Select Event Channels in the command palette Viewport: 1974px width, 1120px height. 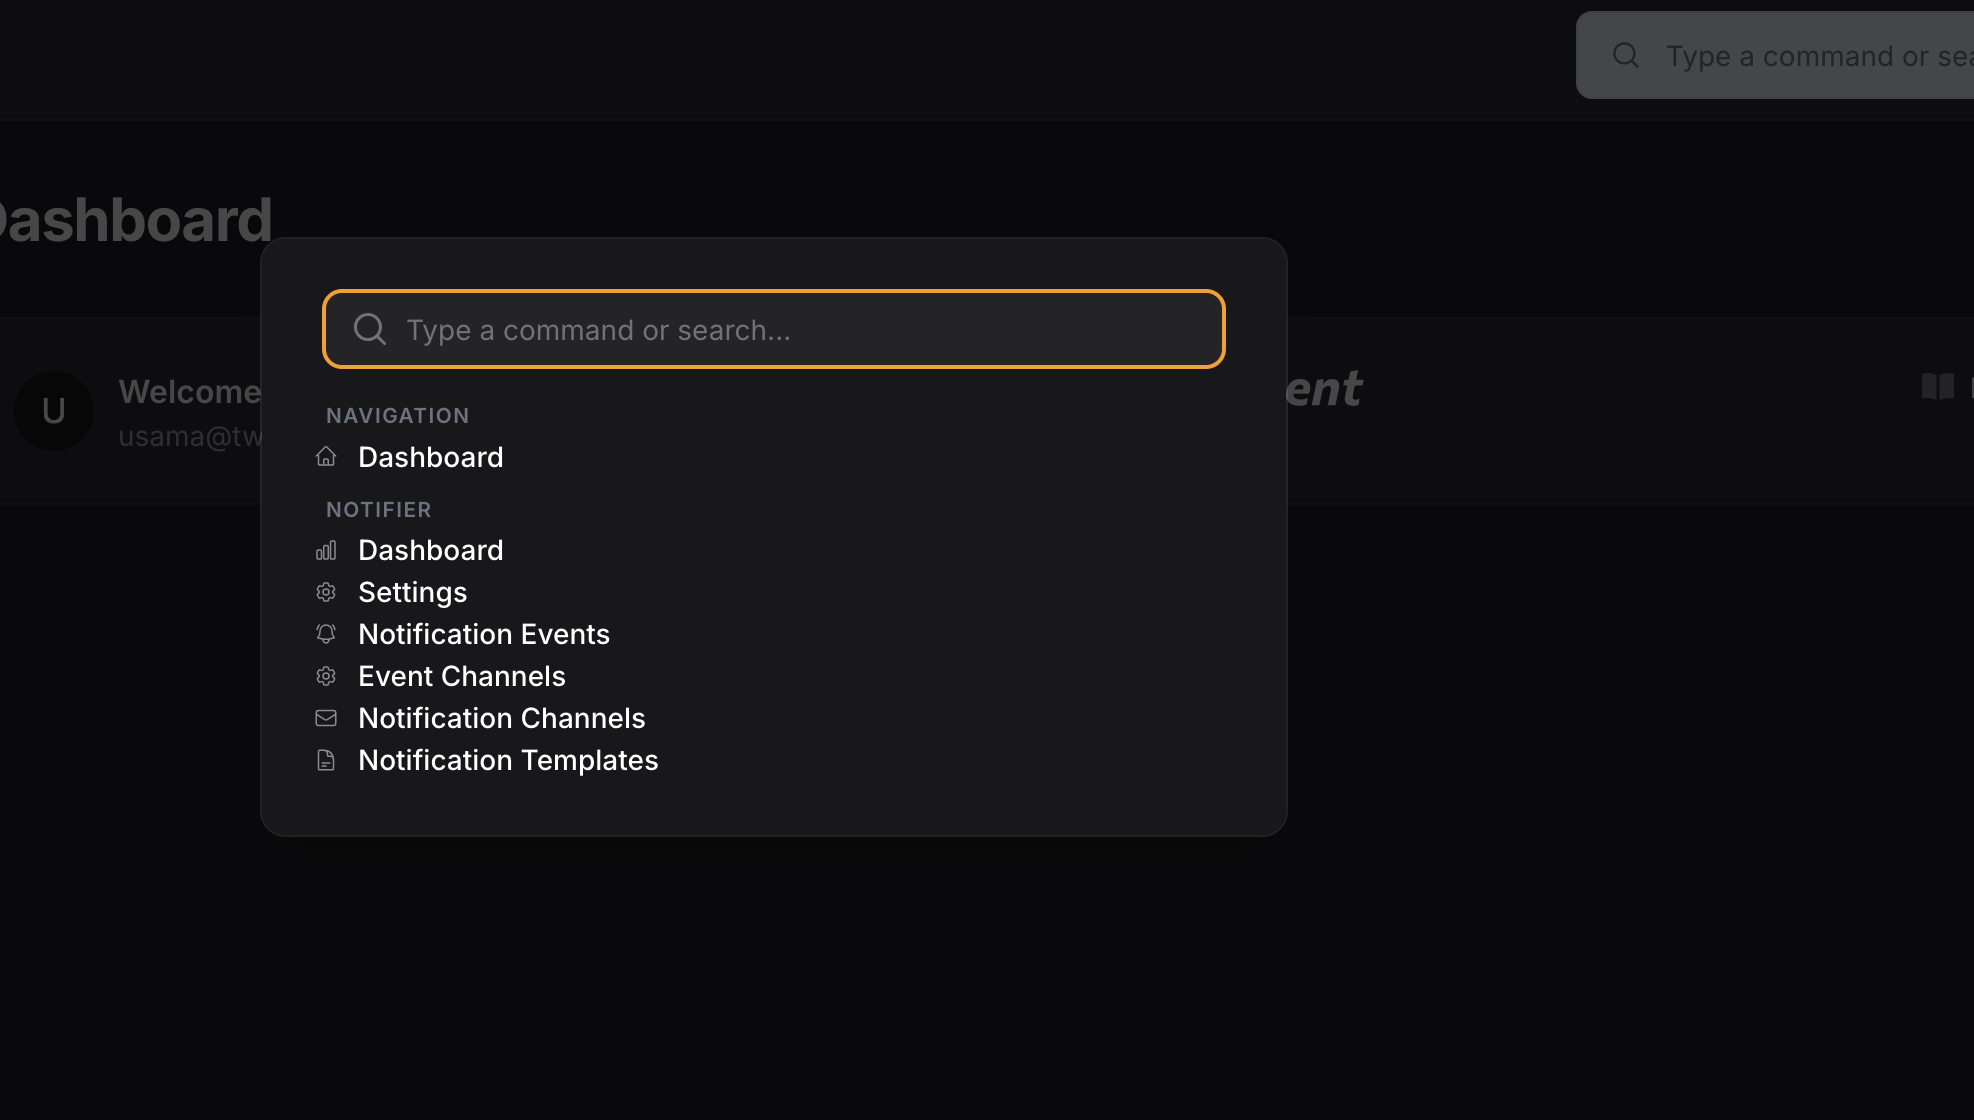click(461, 675)
